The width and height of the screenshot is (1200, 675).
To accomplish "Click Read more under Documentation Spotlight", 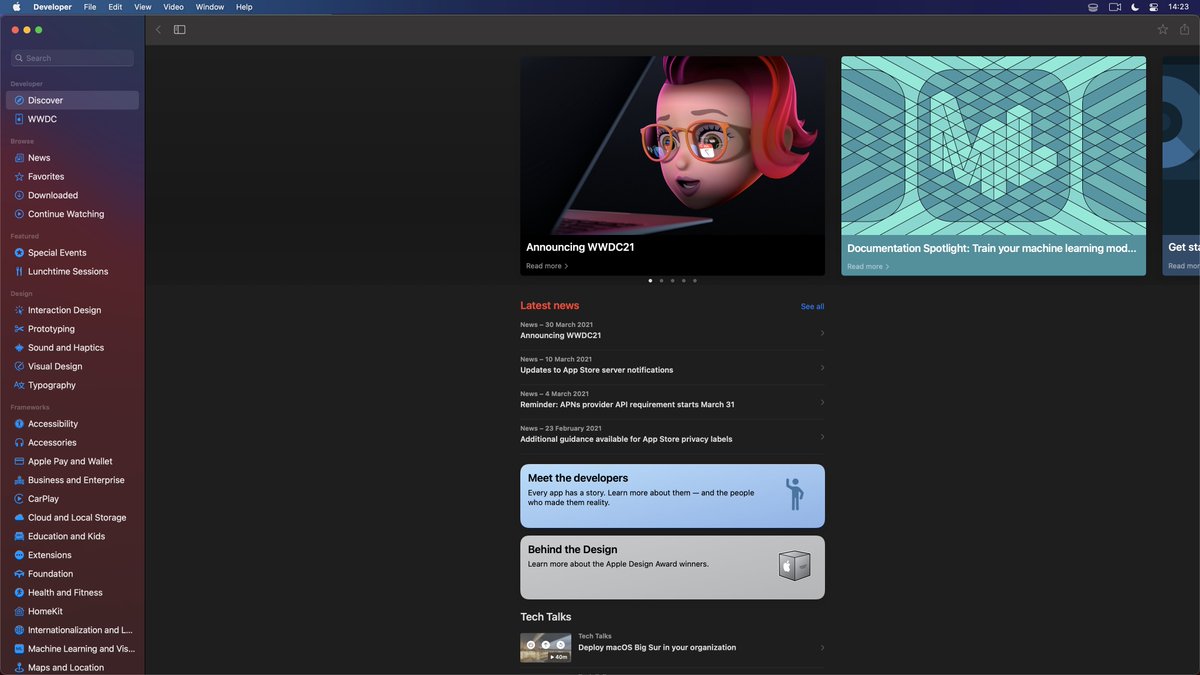I will pyautogui.click(x=868, y=267).
